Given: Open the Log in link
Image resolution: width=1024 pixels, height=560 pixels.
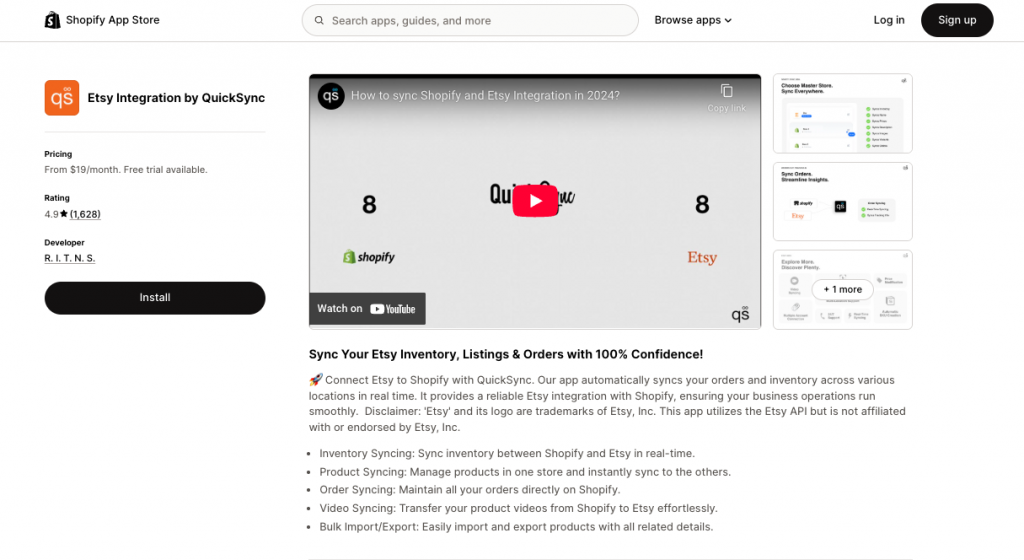Looking at the screenshot, I should [889, 20].
